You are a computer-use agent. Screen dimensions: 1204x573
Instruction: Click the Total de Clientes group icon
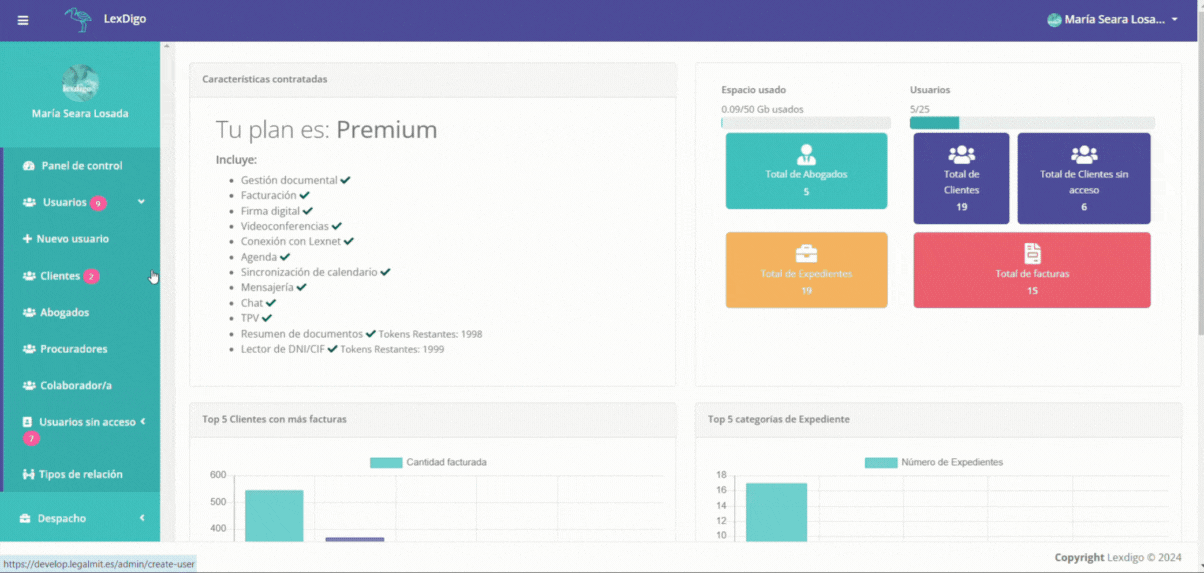[x=961, y=155]
